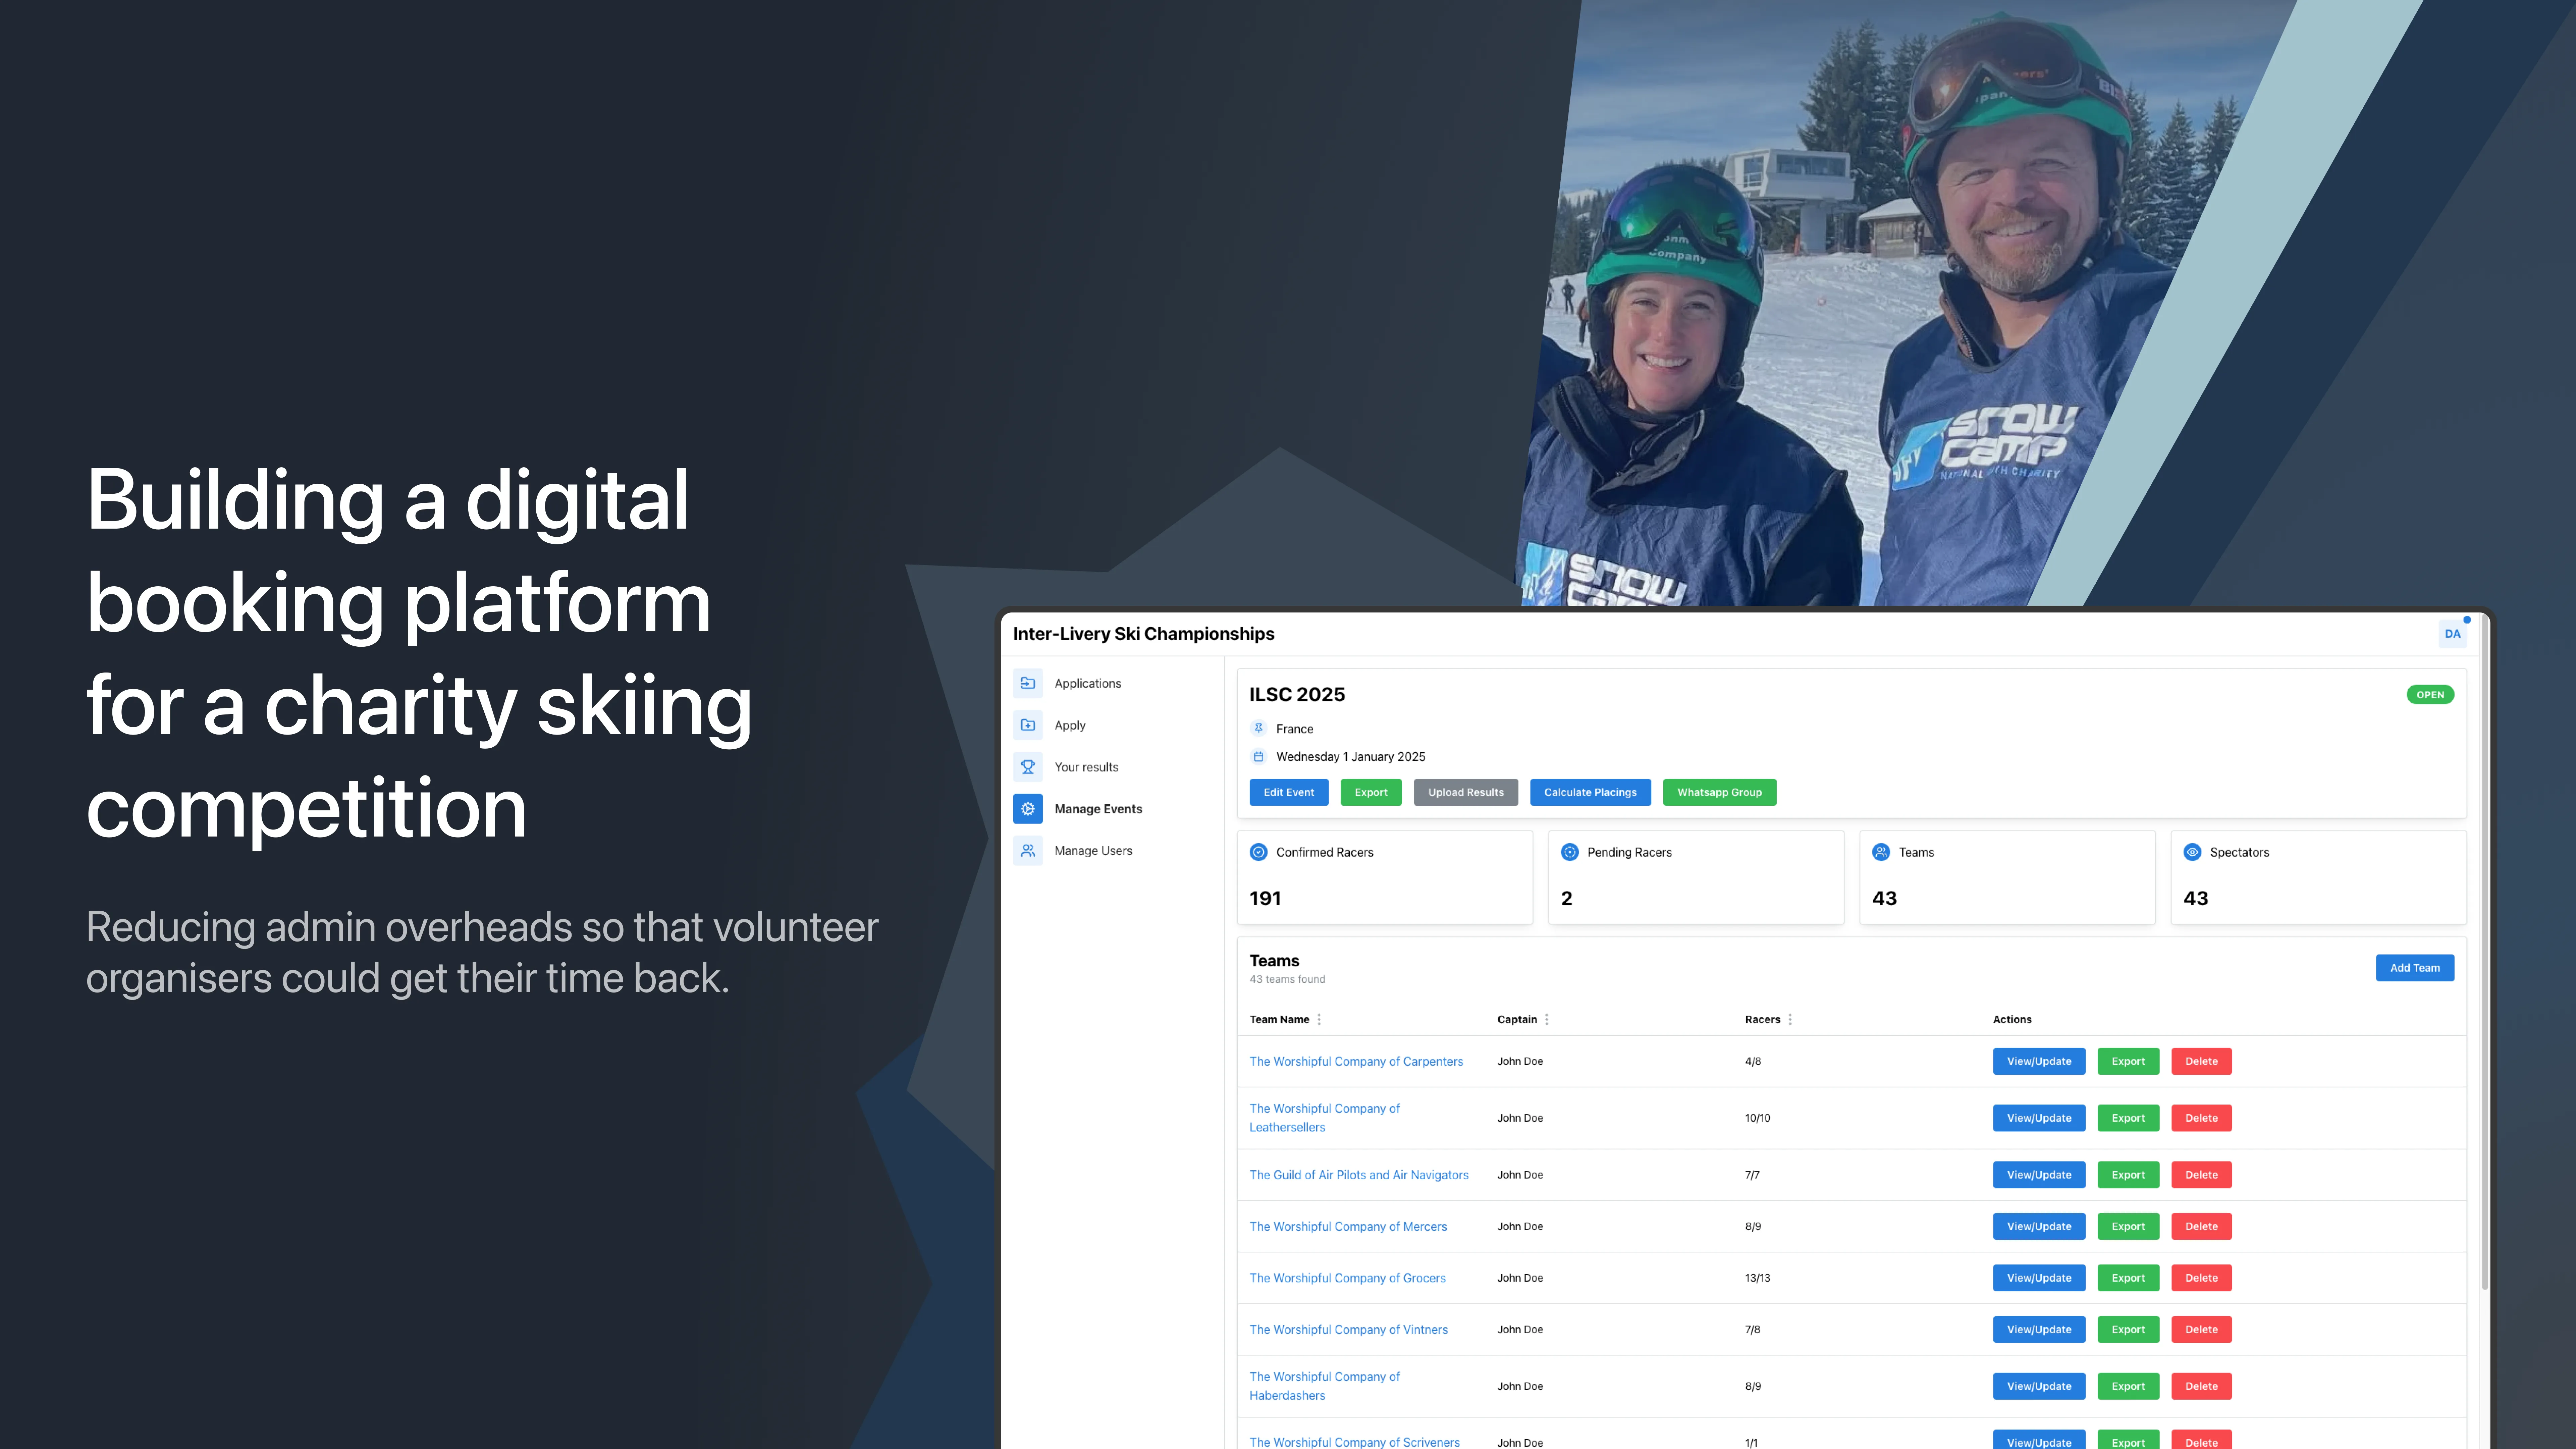View/Update the Leathersellers team
The height and width of the screenshot is (1449, 2576).
(2039, 1118)
